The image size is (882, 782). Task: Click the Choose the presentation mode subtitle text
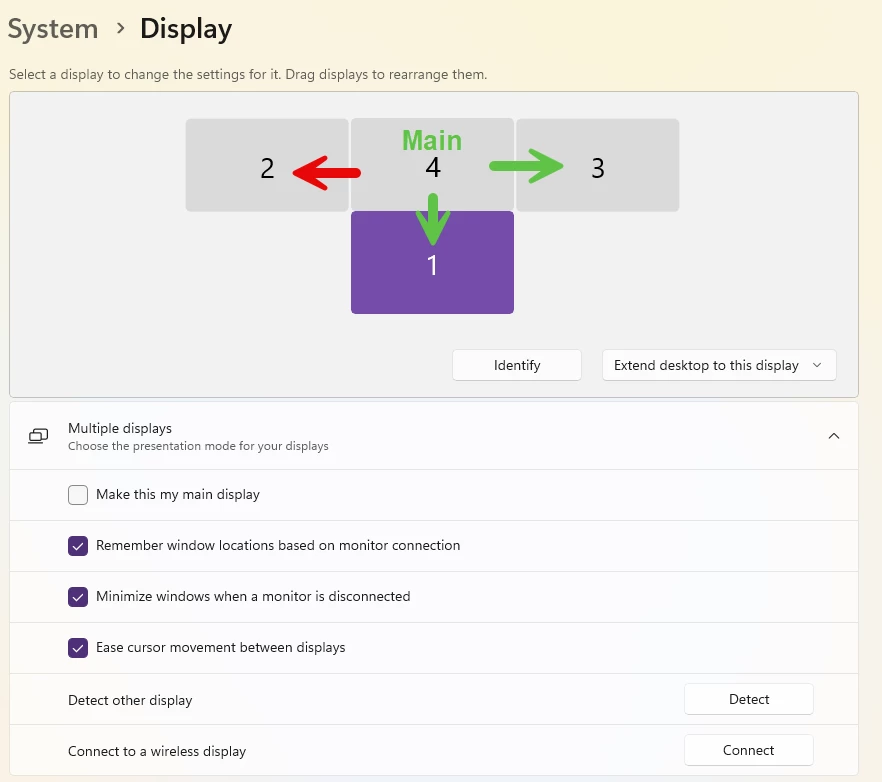tap(198, 446)
